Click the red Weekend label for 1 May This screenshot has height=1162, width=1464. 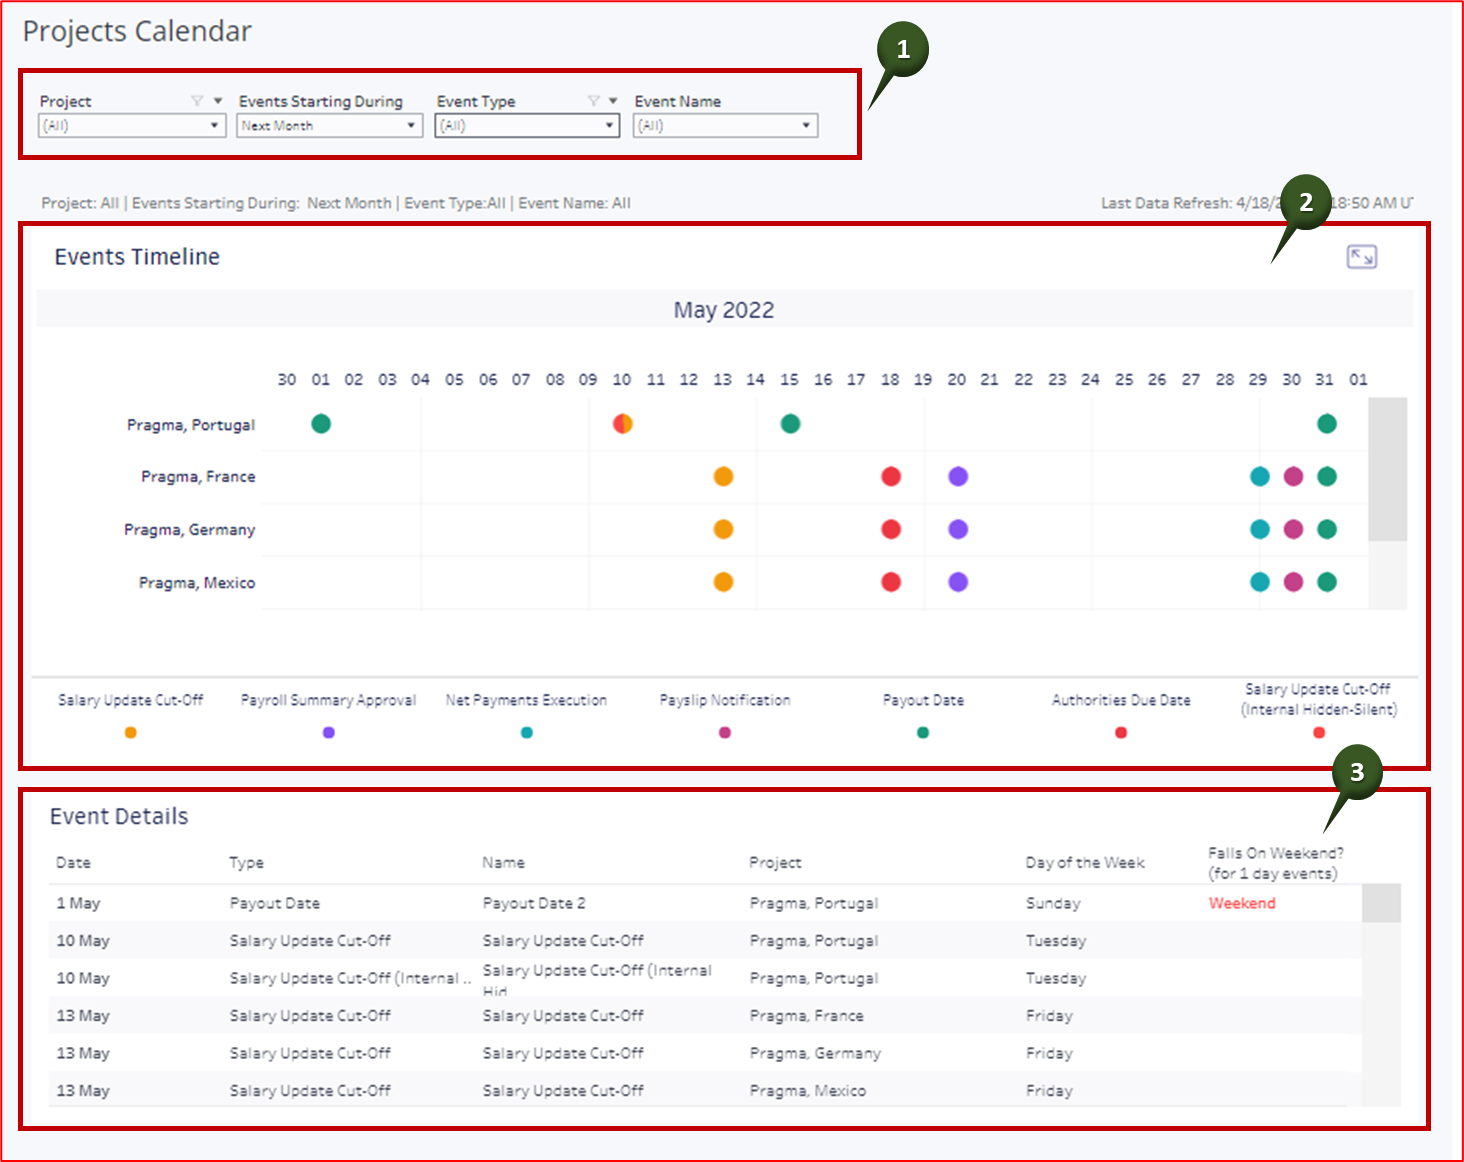[1242, 902]
